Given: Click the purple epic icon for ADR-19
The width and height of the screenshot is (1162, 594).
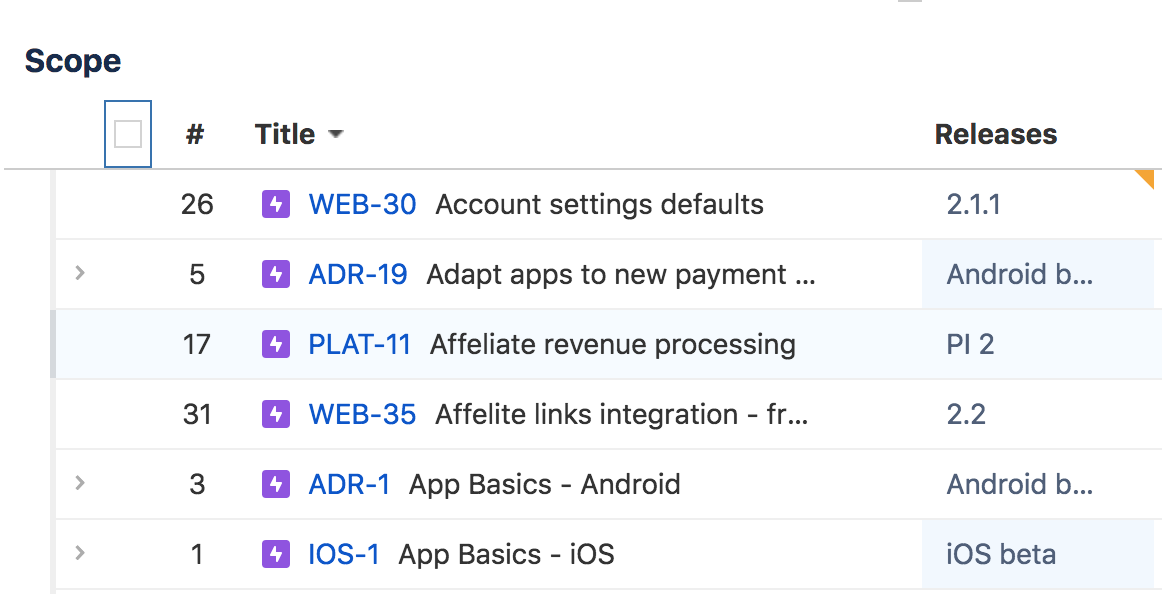Looking at the screenshot, I should pos(276,275).
